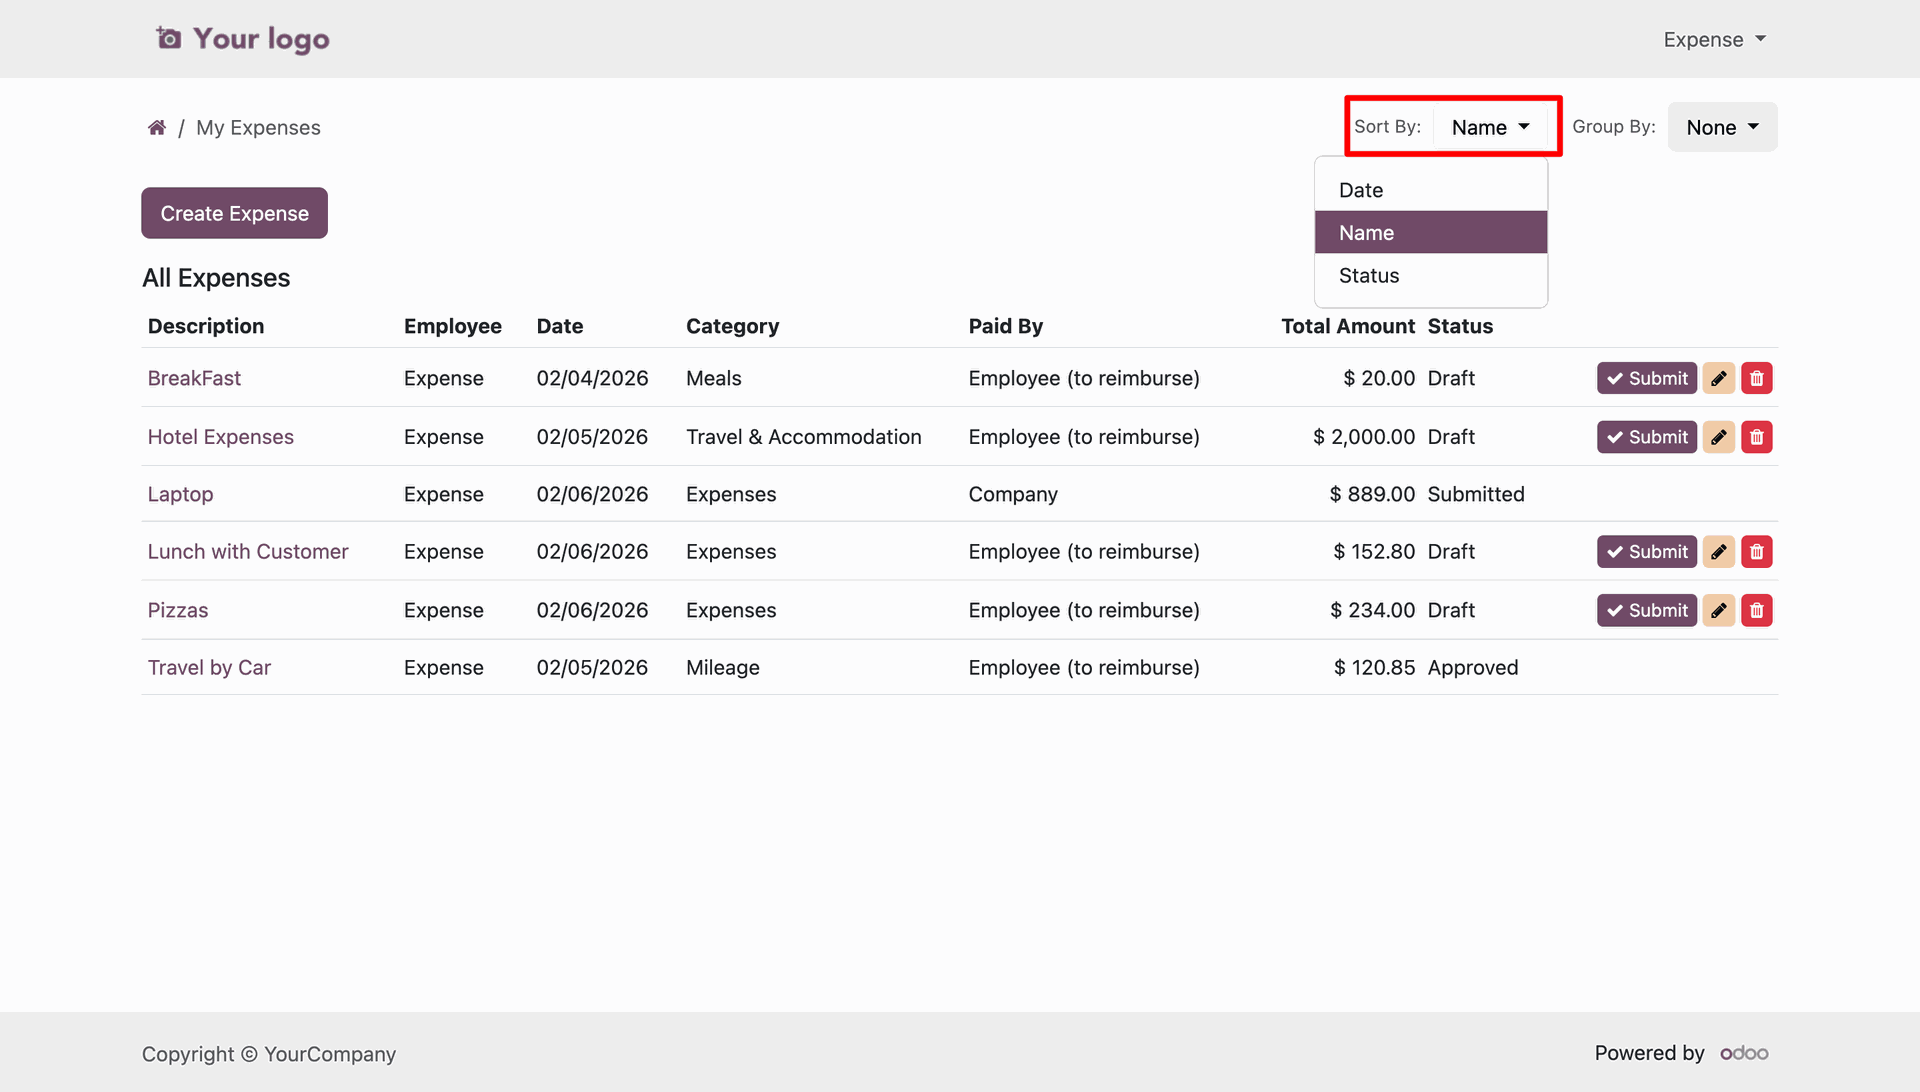Open the Pizzas expense link
Image resolution: width=1920 pixels, height=1092 pixels.
tap(177, 610)
